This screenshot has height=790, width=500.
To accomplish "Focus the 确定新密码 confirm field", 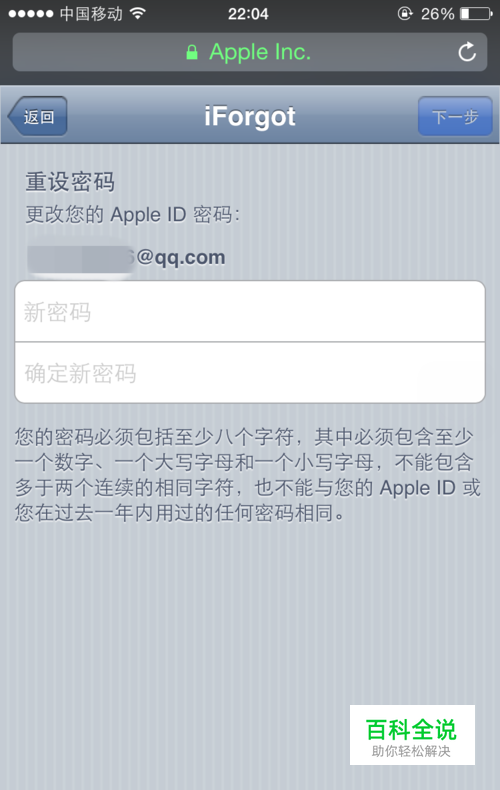I will tap(250, 373).
